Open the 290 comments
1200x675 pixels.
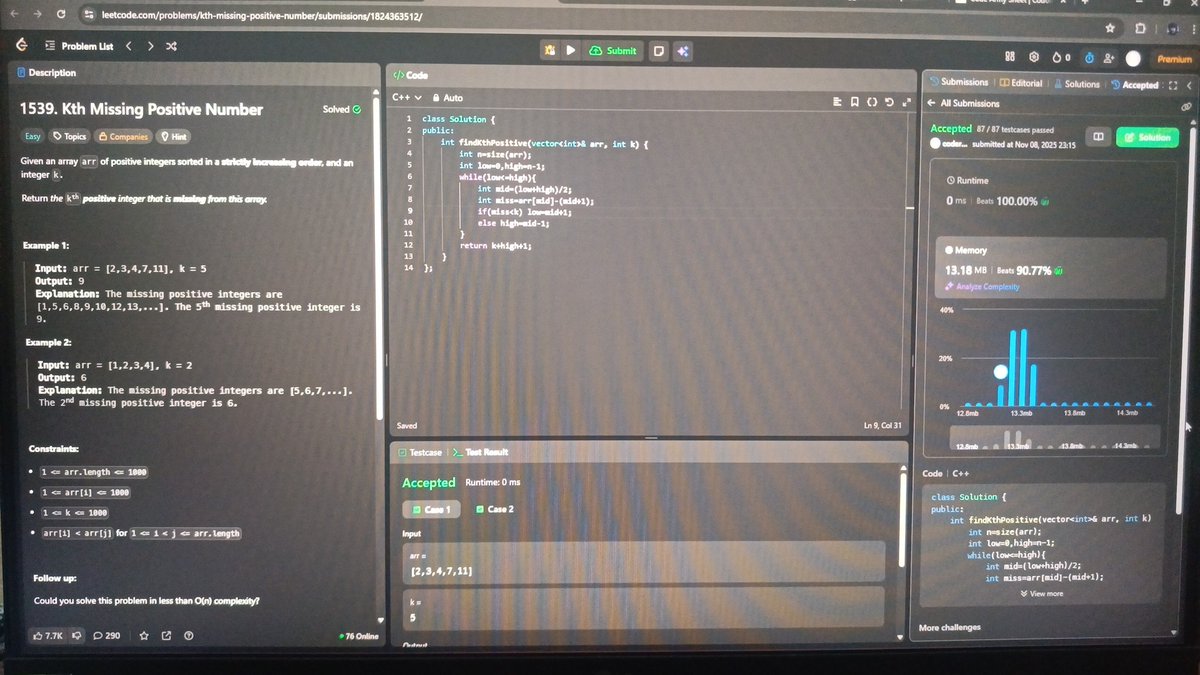pyautogui.click(x=107, y=635)
